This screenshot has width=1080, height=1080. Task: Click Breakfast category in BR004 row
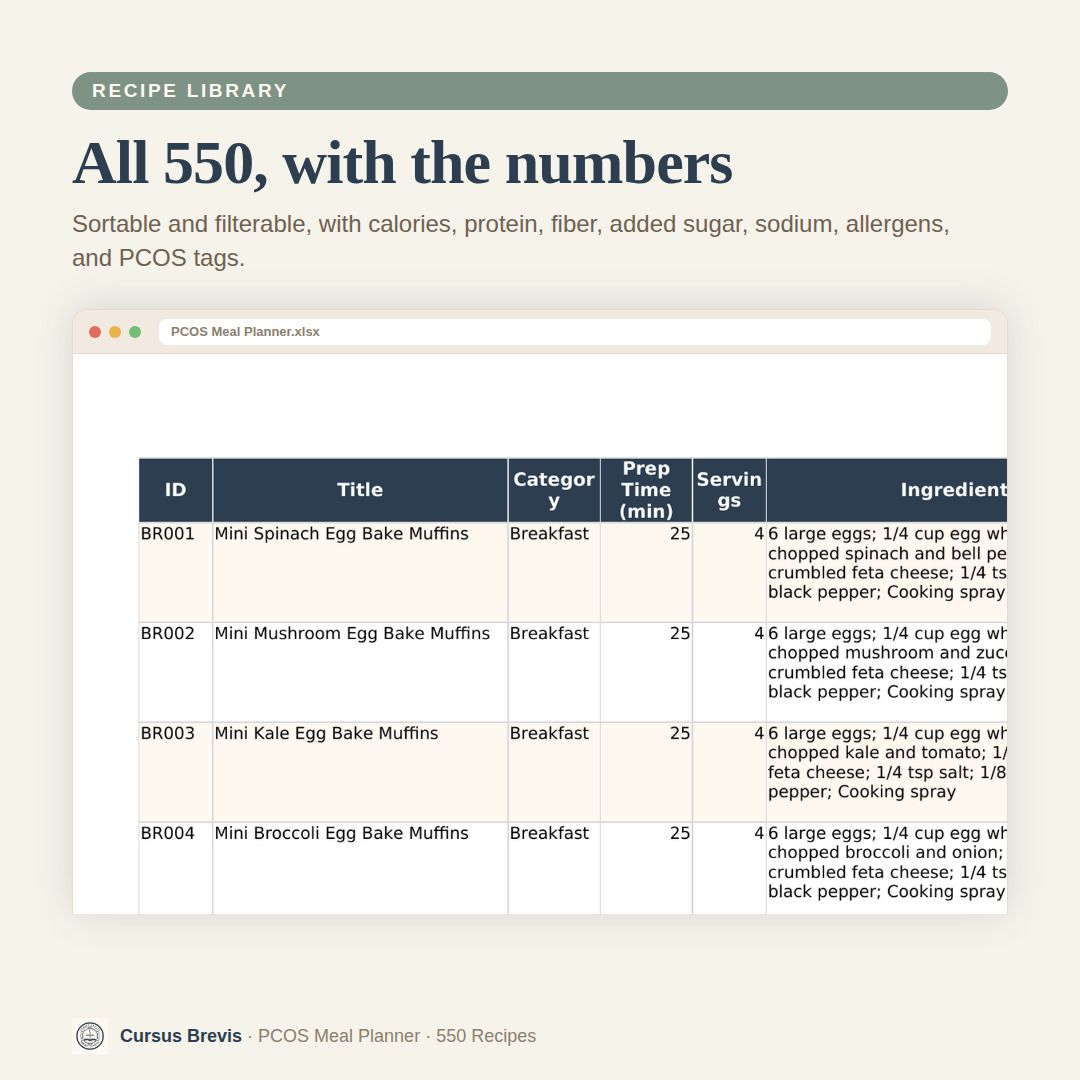[554, 869]
